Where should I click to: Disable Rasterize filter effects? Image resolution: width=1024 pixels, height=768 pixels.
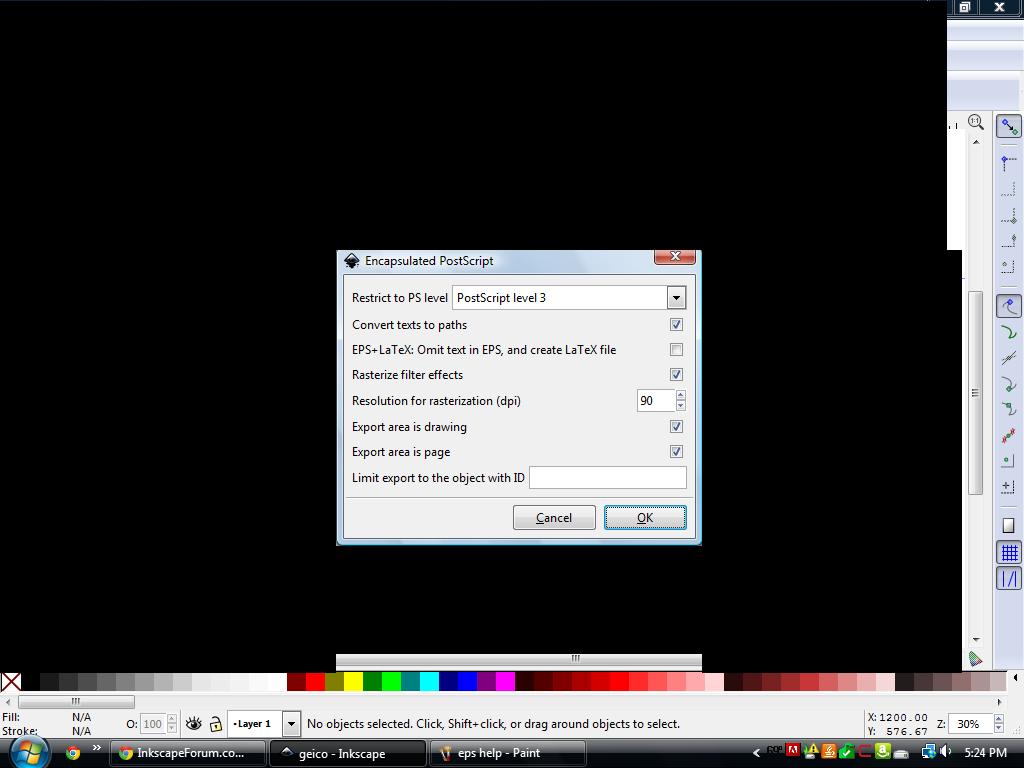(x=676, y=375)
